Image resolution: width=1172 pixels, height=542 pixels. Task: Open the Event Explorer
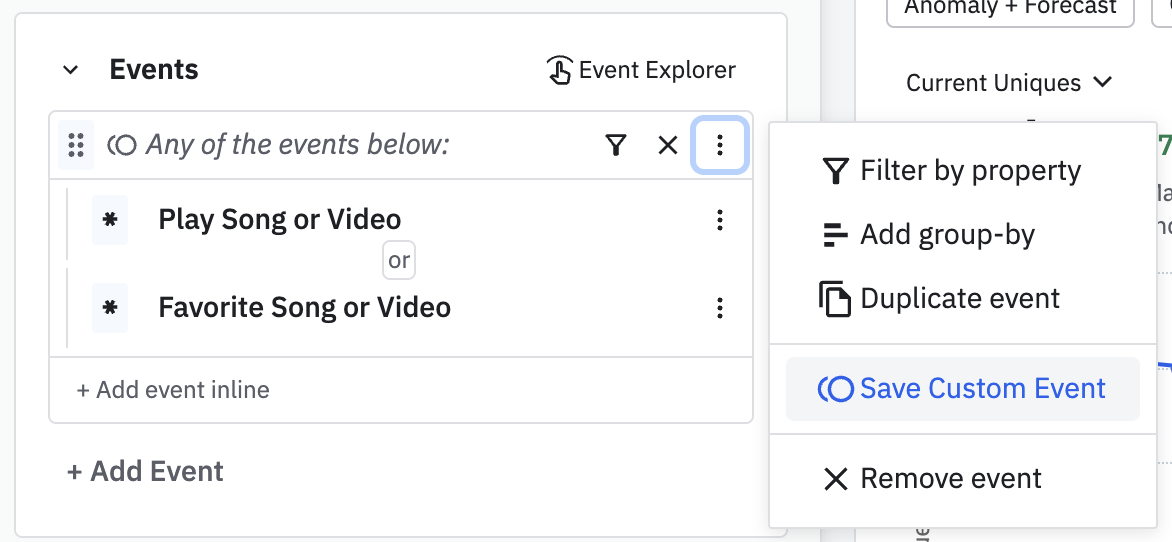[641, 70]
